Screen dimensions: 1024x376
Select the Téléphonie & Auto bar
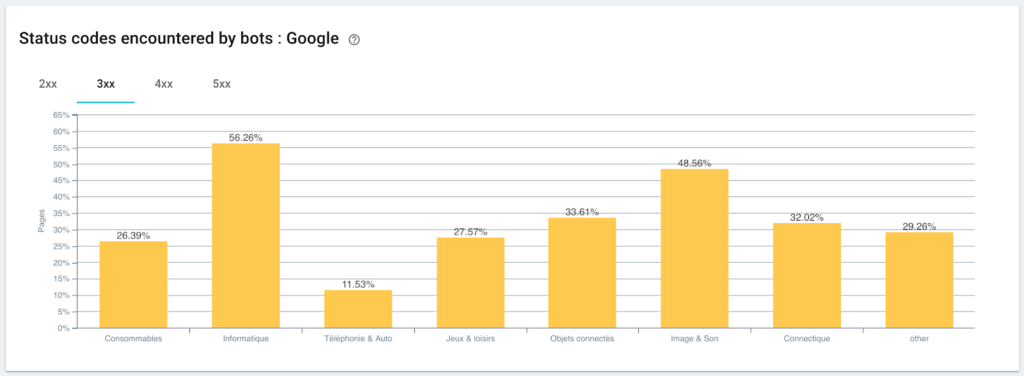(x=358, y=309)
